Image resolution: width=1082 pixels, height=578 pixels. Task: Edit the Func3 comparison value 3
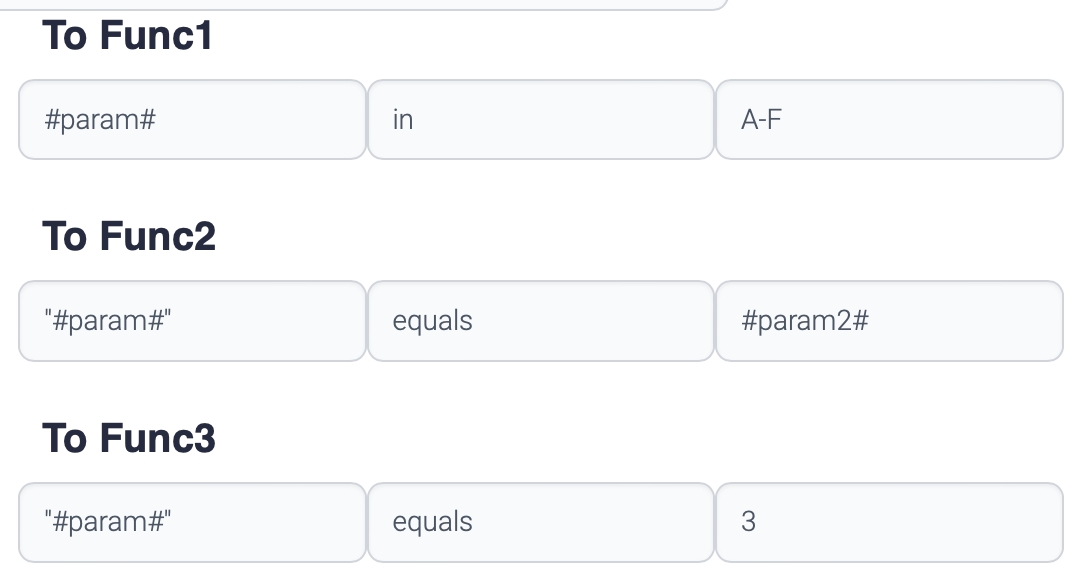click(888, 522)
